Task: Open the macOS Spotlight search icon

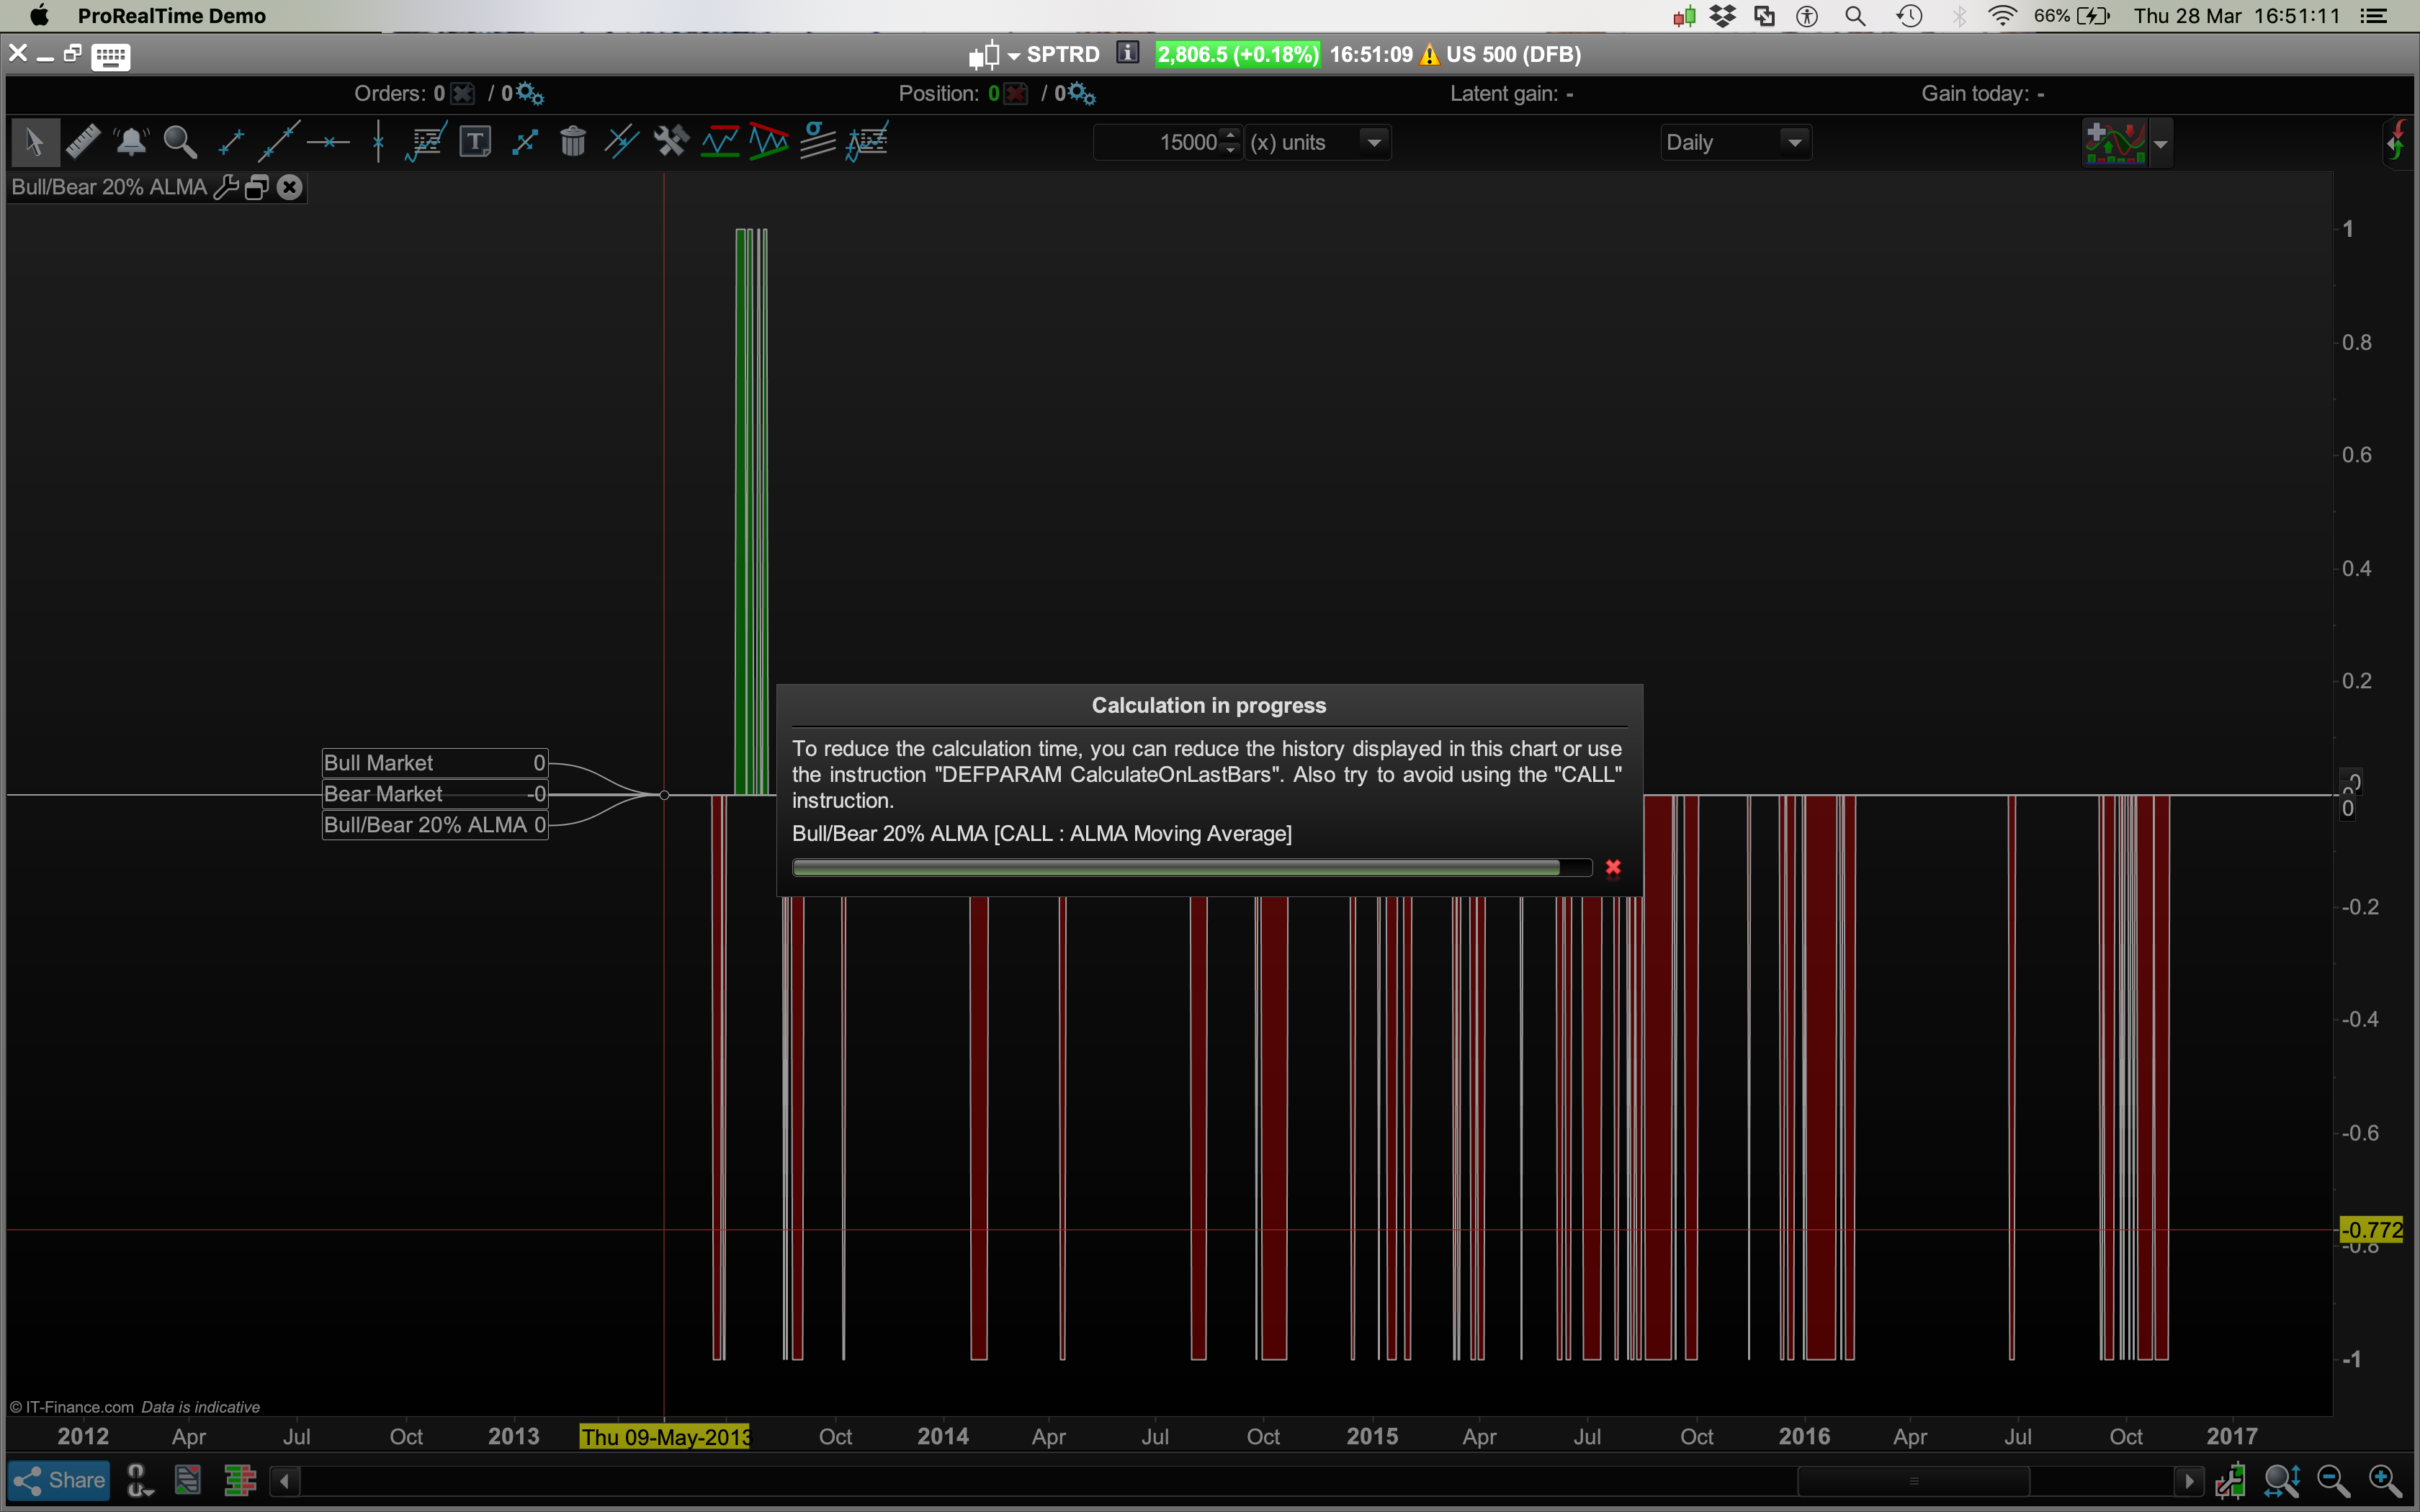Action: click(x=1855, y=16)
